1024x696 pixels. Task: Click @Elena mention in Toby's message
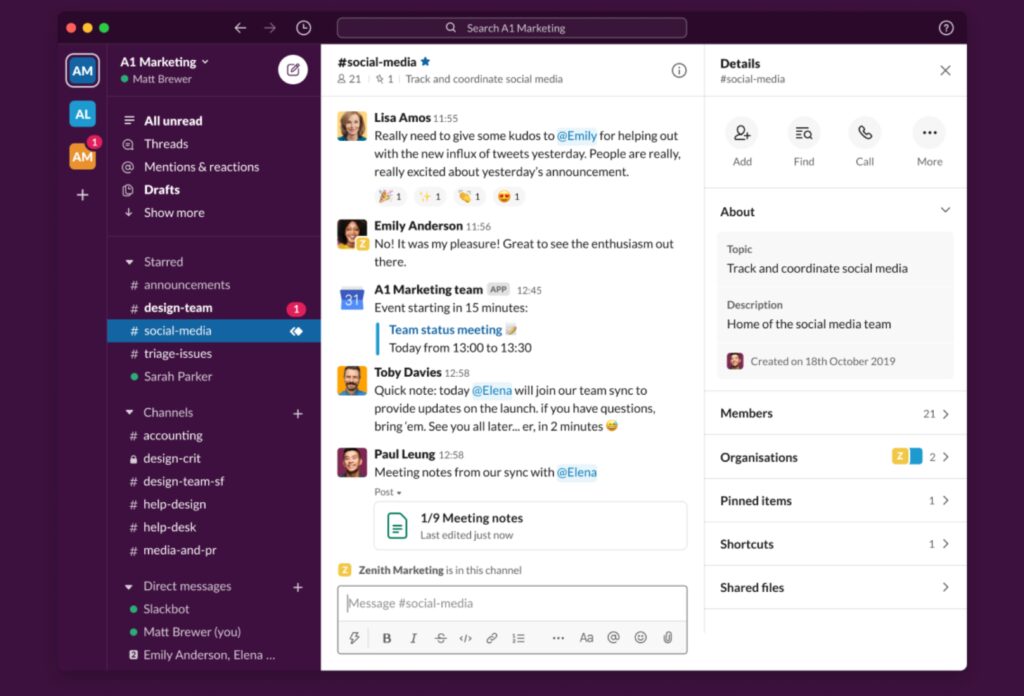[492, 390]
